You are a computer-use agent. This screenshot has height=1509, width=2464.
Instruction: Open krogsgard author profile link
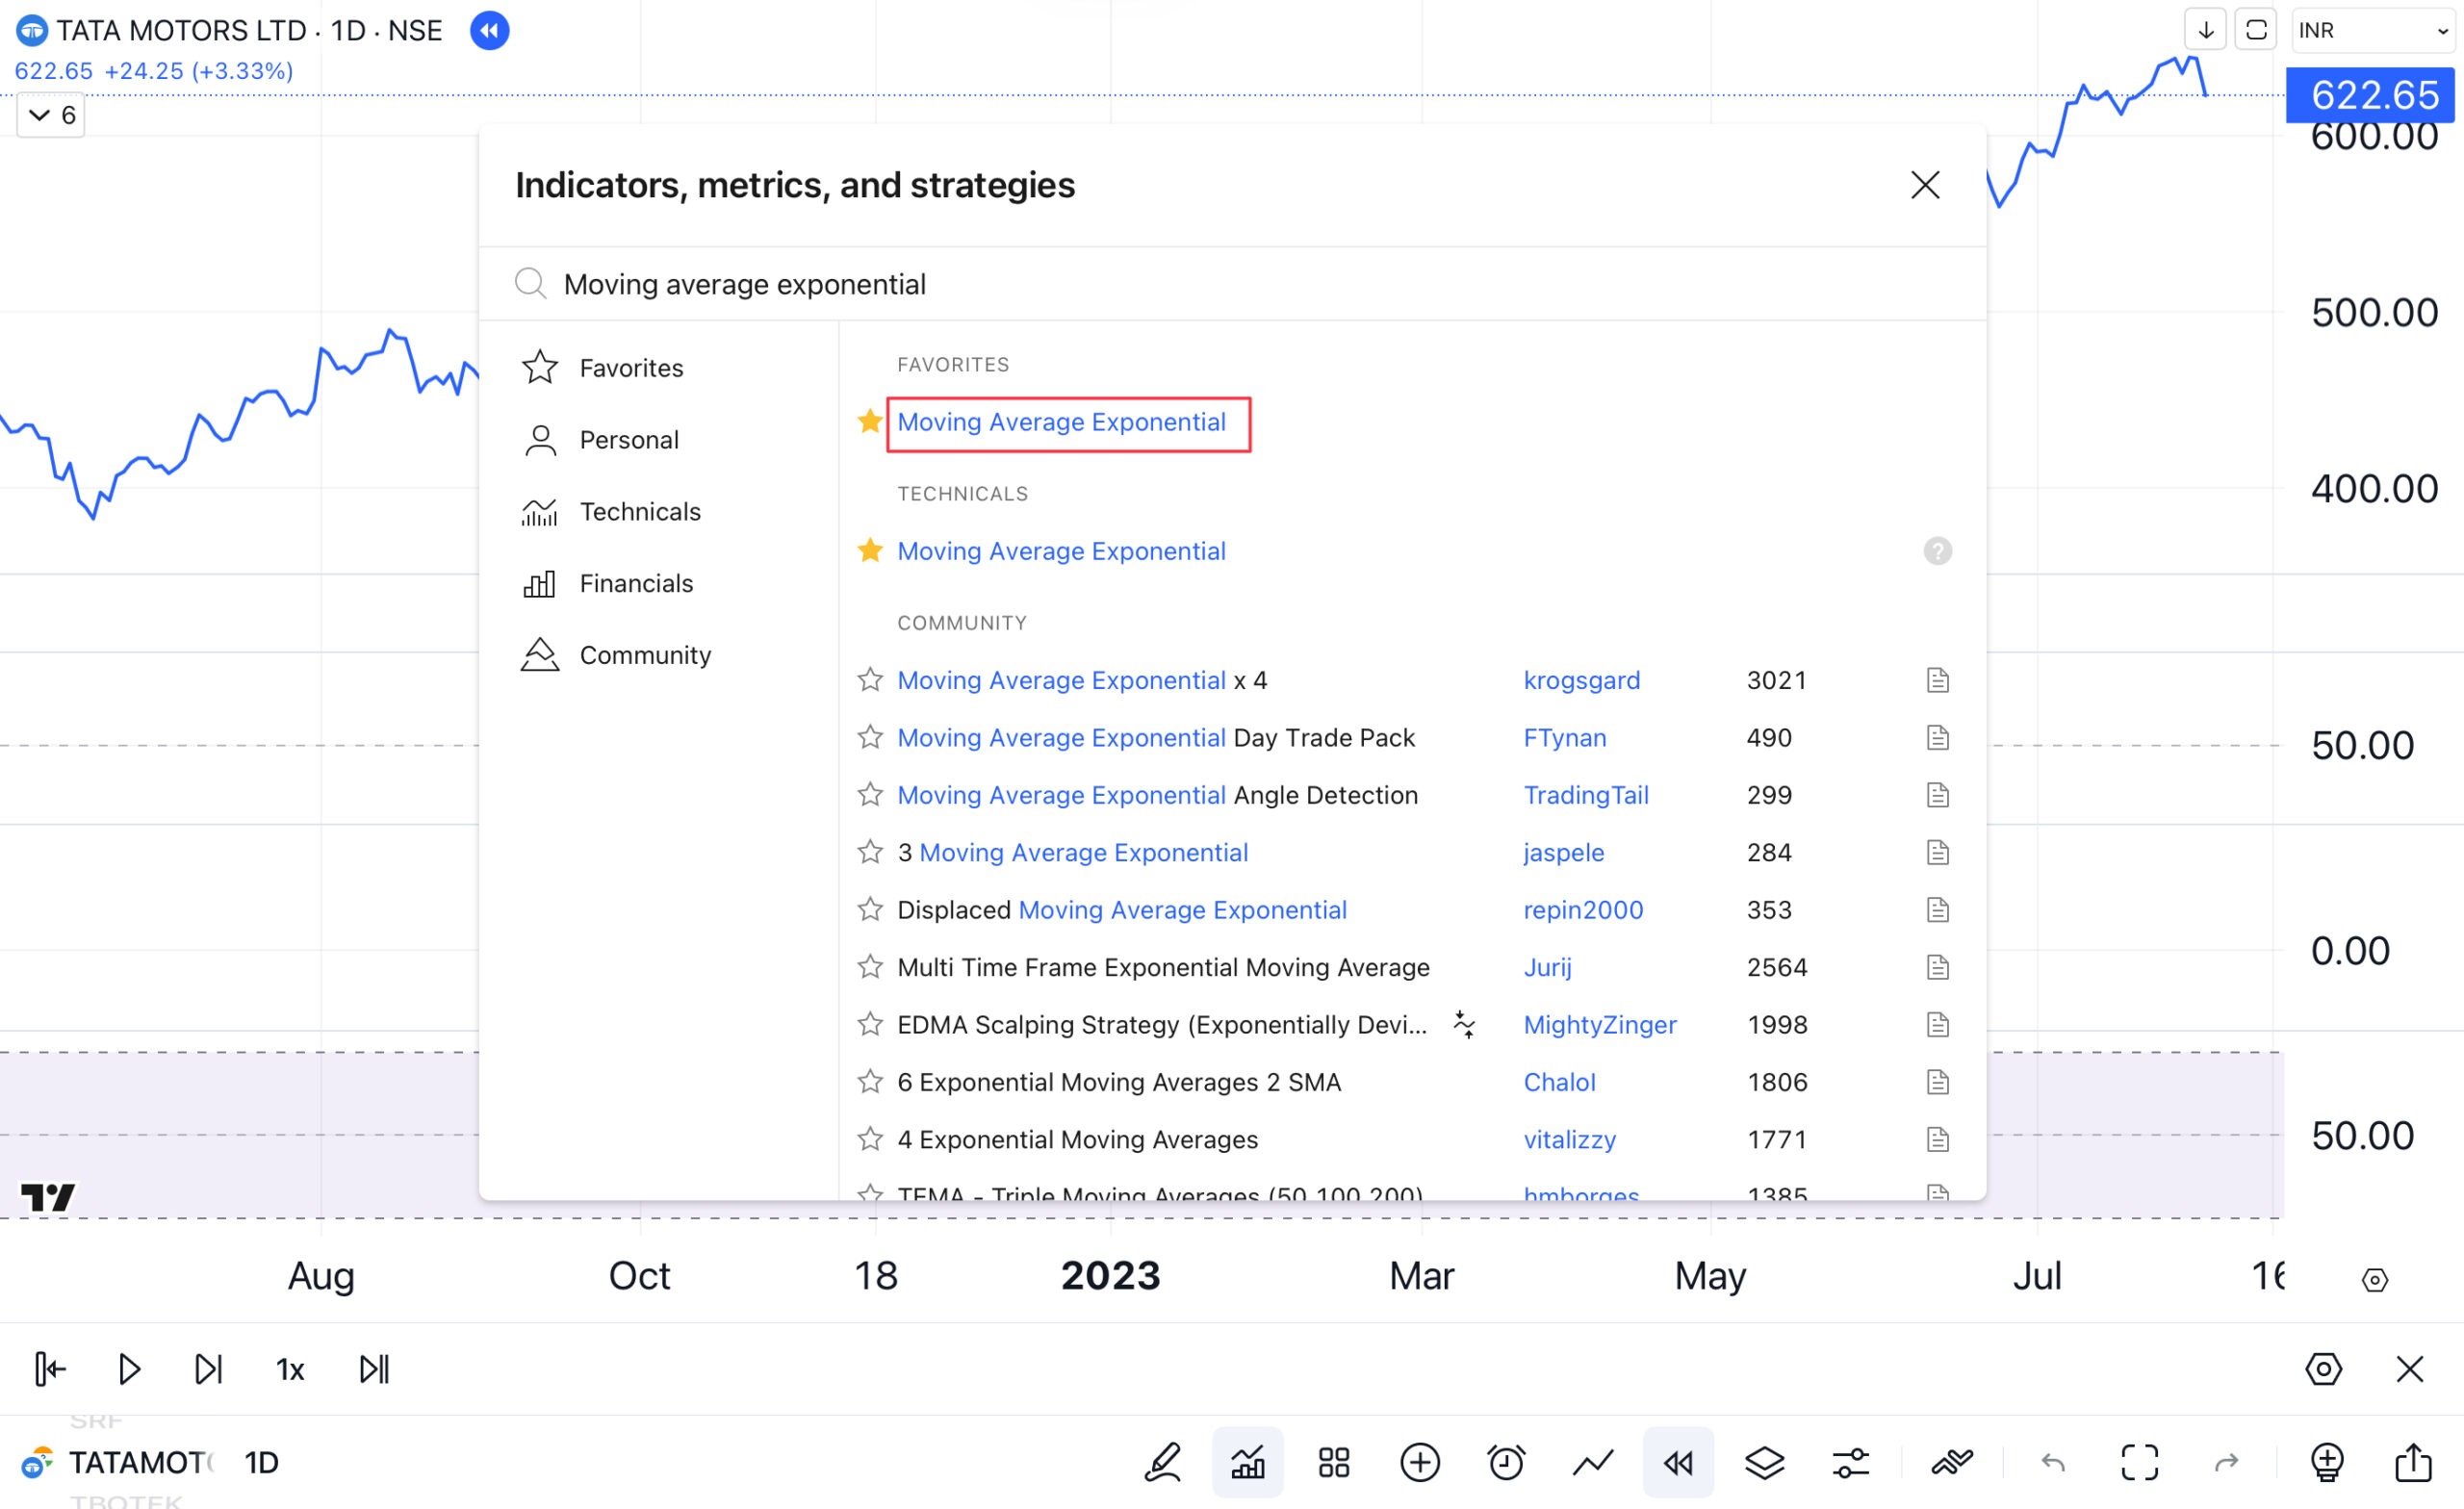click(x=1581, y=680)
